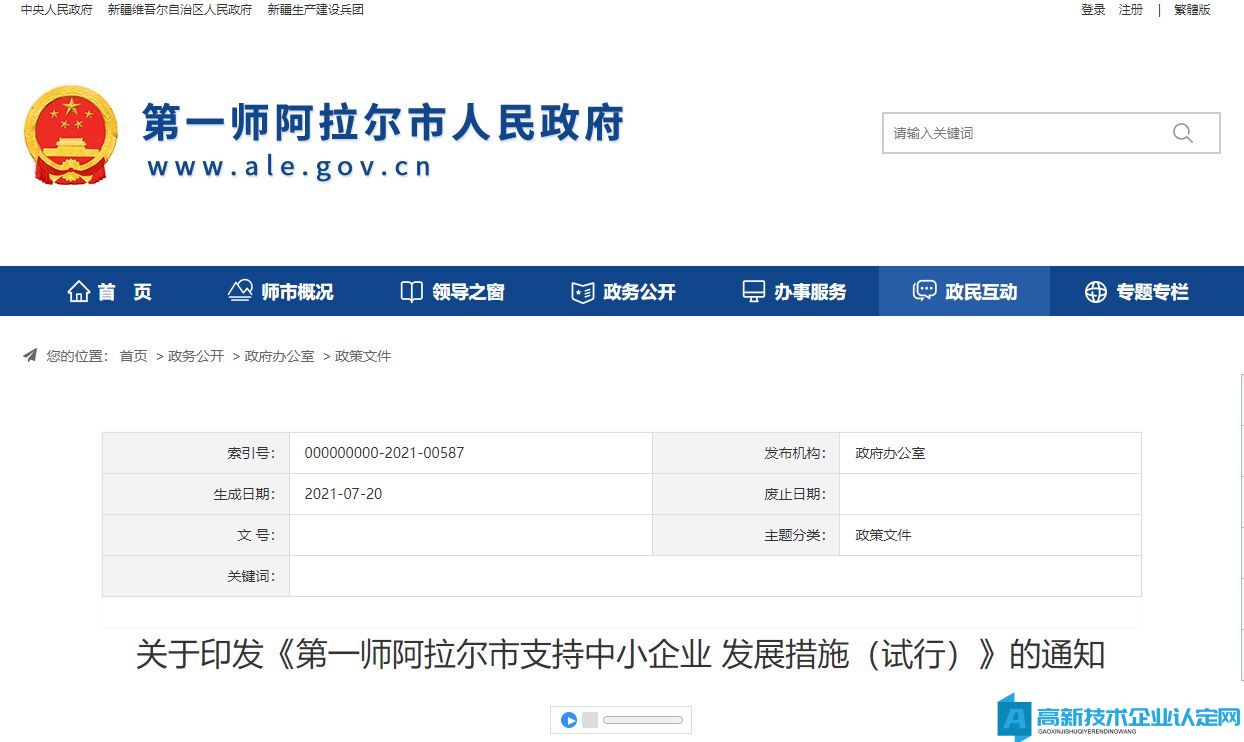Click the keyword search input field

click(1020, 133)
